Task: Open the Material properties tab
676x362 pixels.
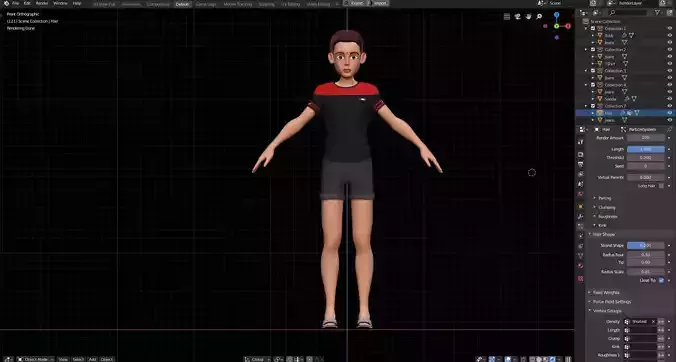Action: tap(580, 266)
